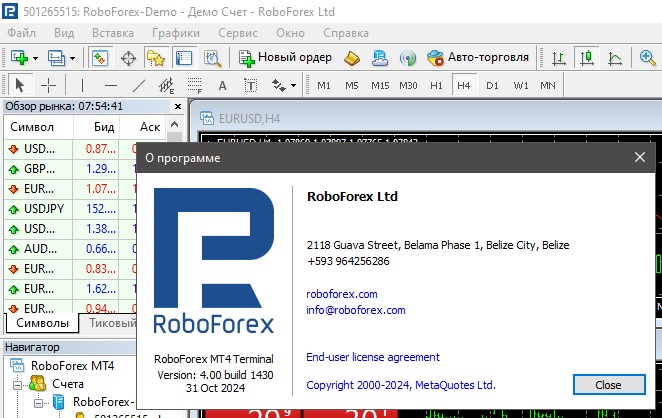662x418 pixels.
Task: Select the active H4 timeframe button
Action: click(464, 86)
